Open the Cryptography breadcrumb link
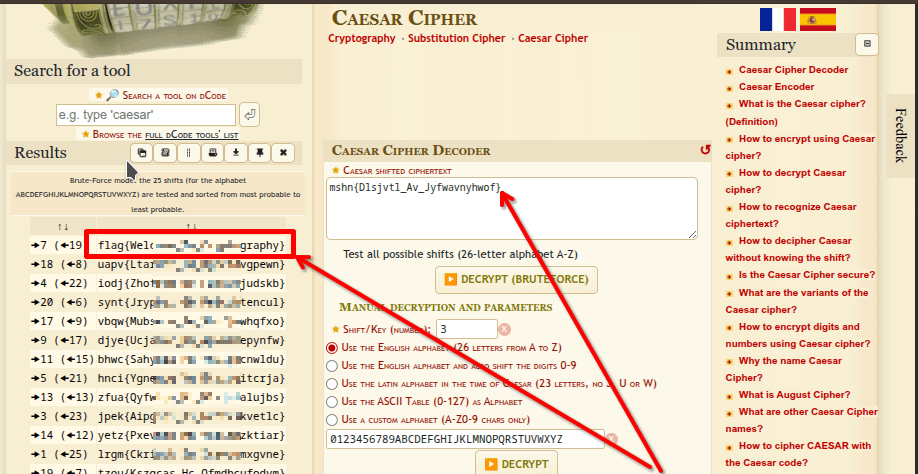This screenshot has height=474, width=918. click(362, 38)
